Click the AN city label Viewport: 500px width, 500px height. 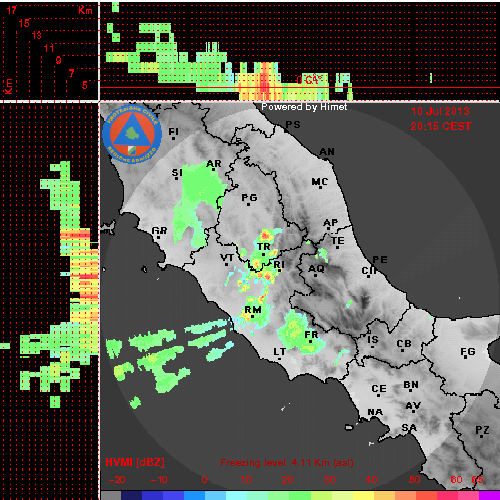pos(327,152)
